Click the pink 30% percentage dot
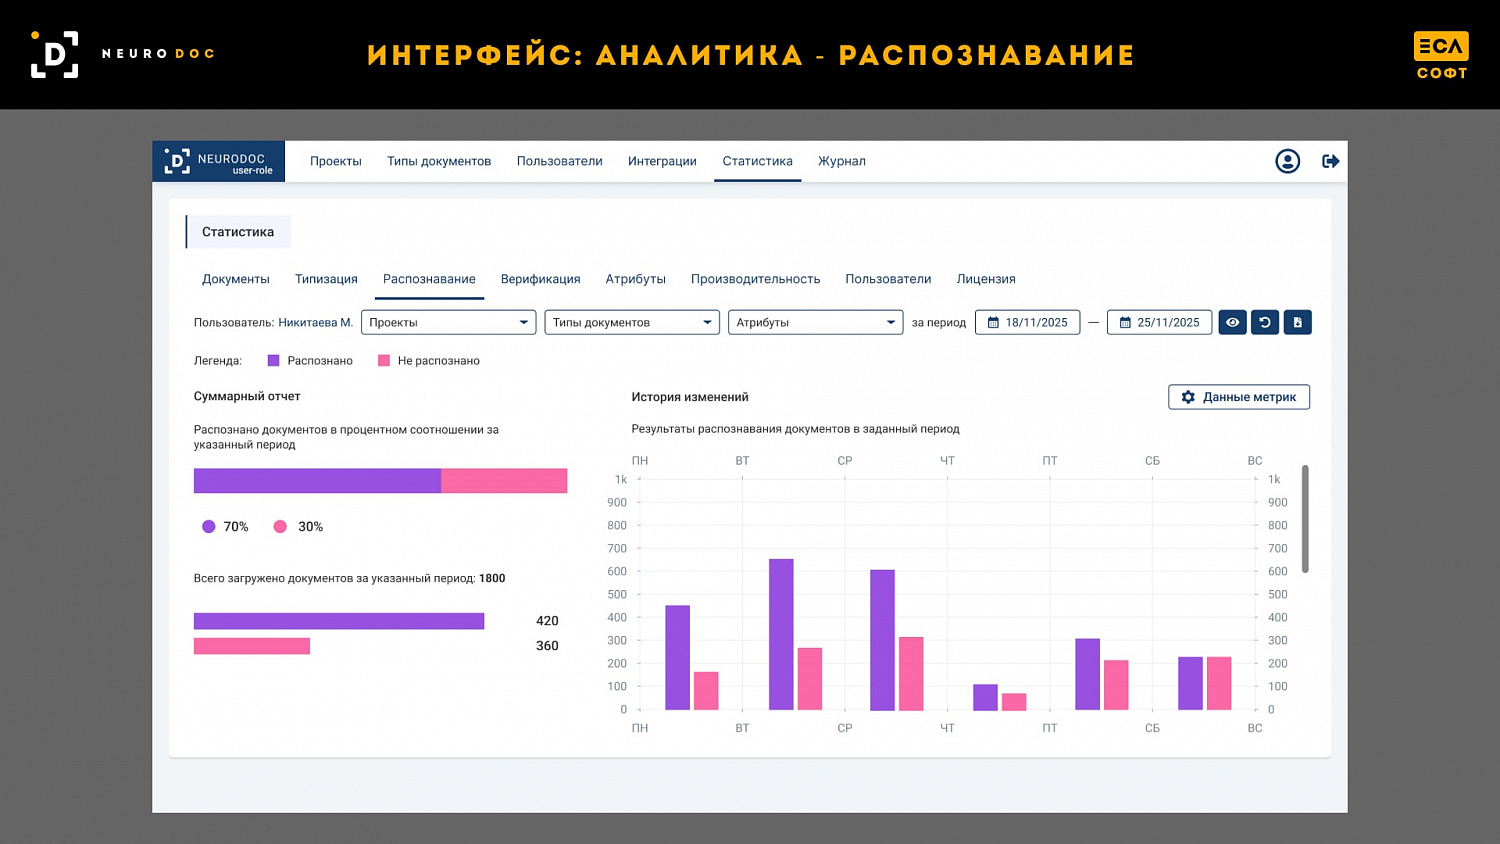 click(280, 527)
